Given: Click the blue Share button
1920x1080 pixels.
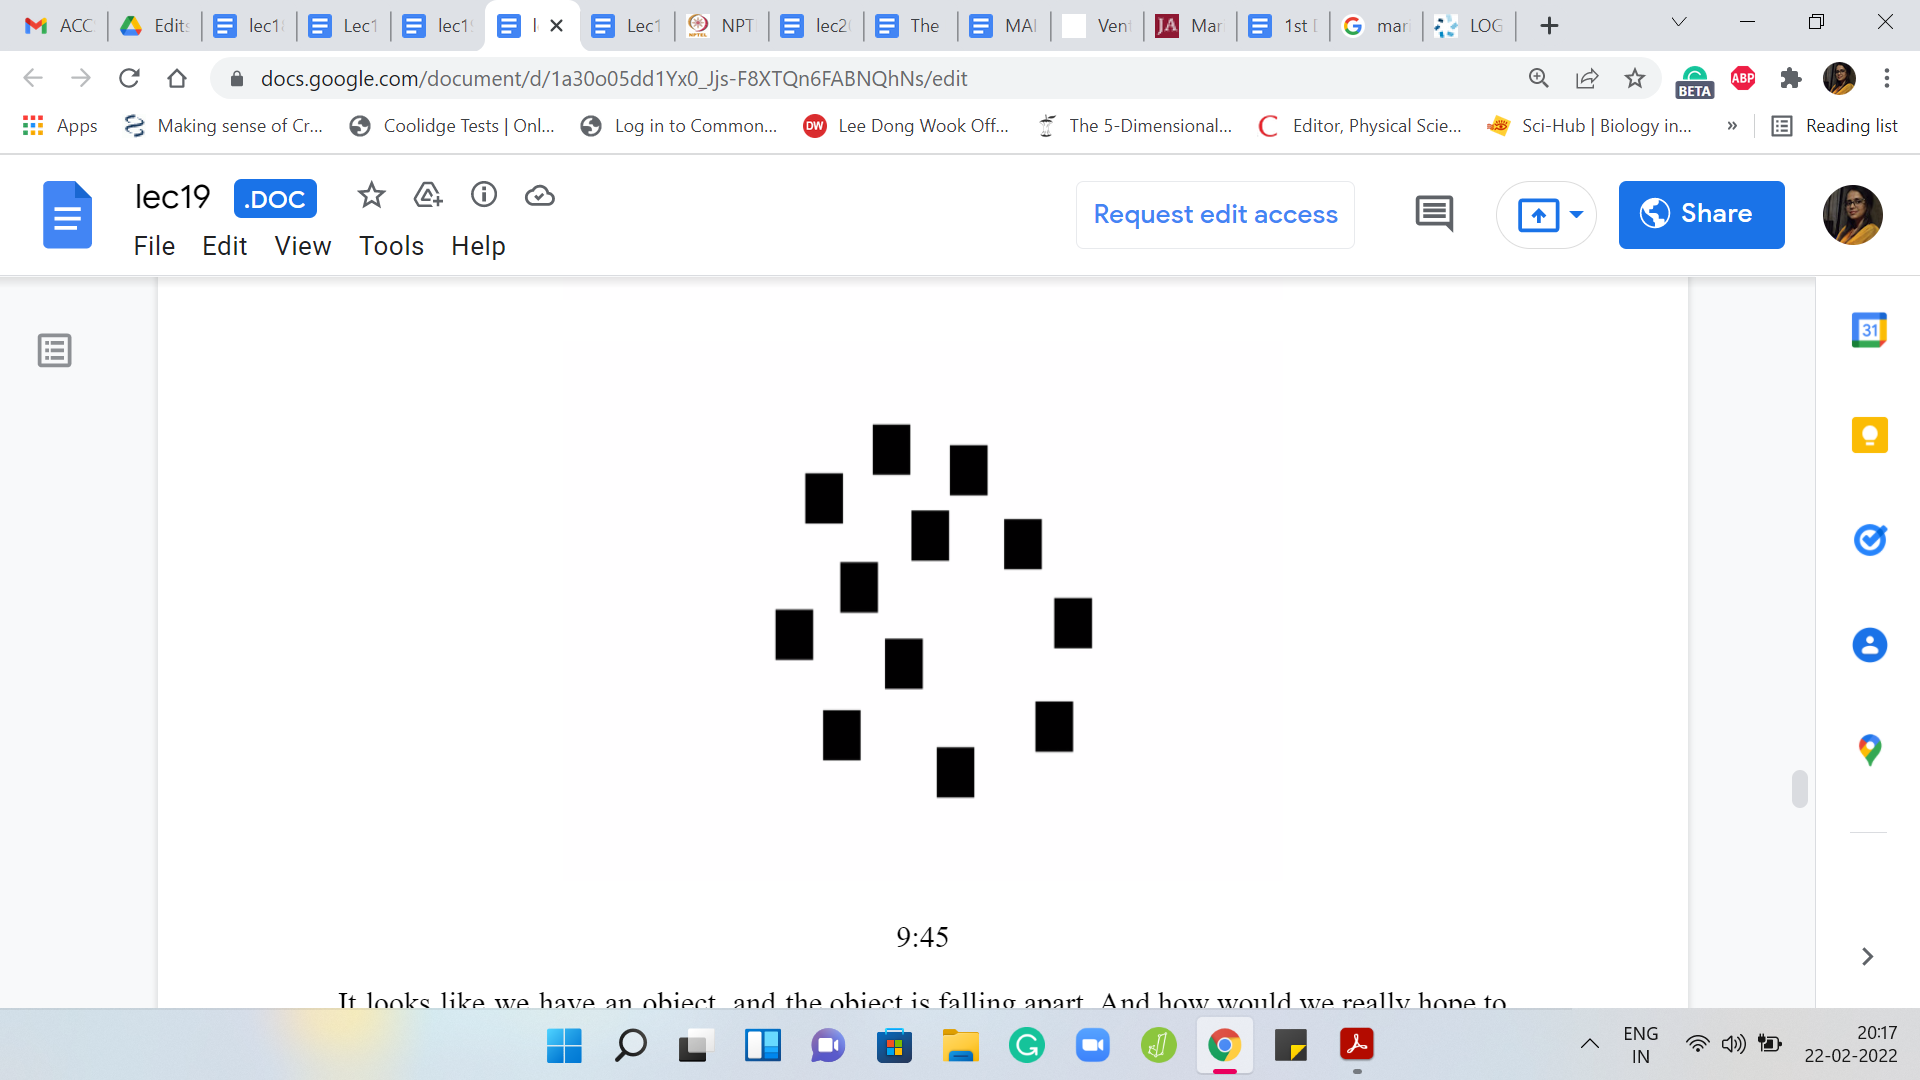Looking at the screenshot, I should click(x=1701, y=214).
